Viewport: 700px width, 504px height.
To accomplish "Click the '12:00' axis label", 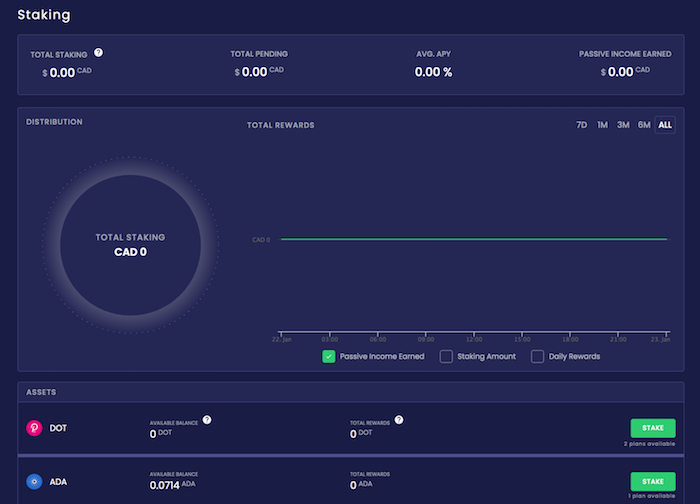I will 474,340.
